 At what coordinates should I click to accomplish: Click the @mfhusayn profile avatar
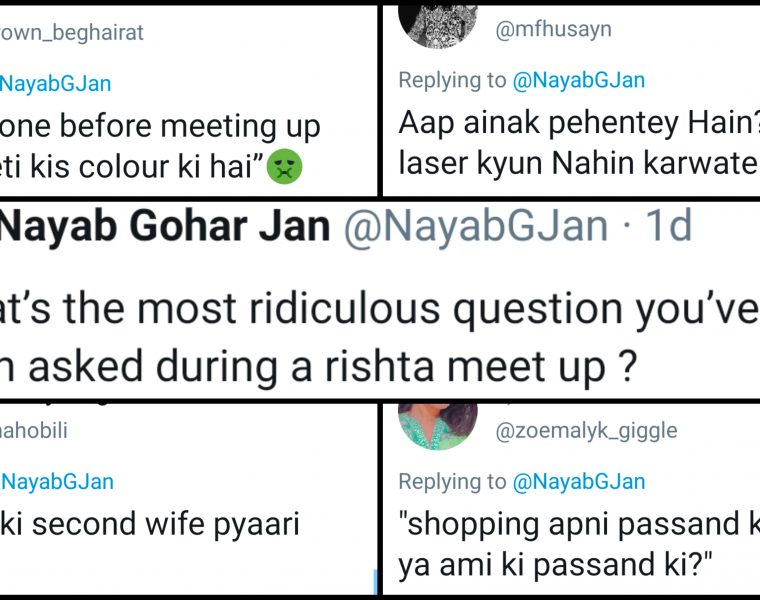[435, 22]
